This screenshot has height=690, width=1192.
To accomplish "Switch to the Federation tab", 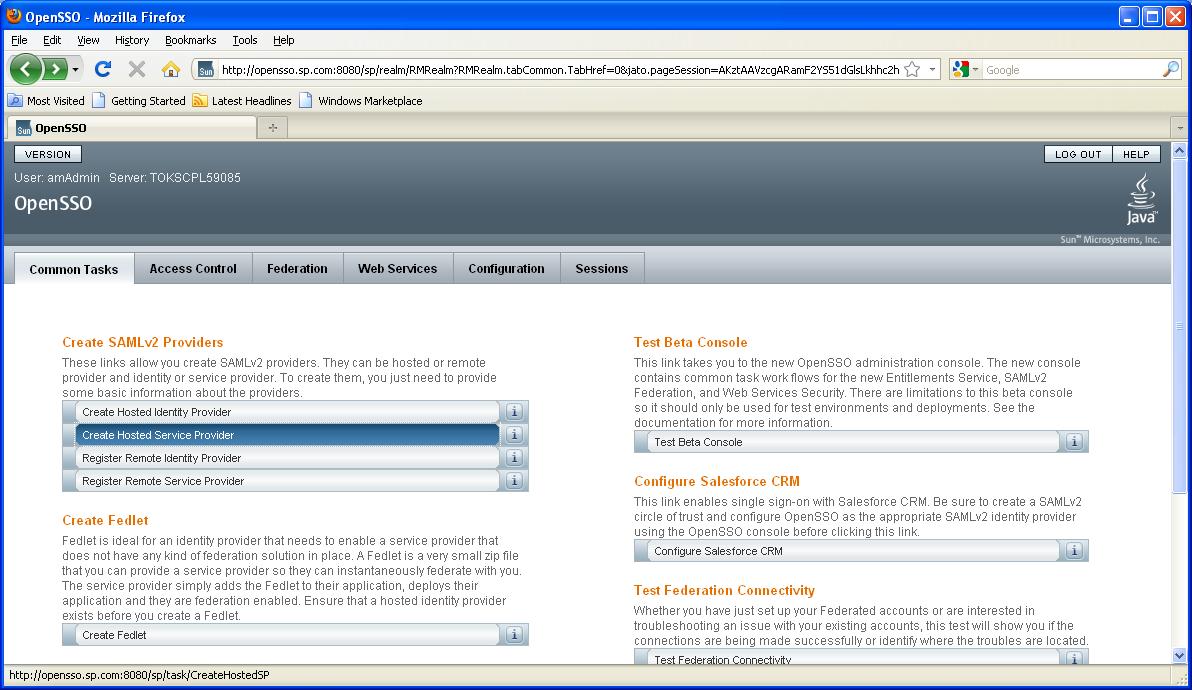I will click(x=297, y=268).
